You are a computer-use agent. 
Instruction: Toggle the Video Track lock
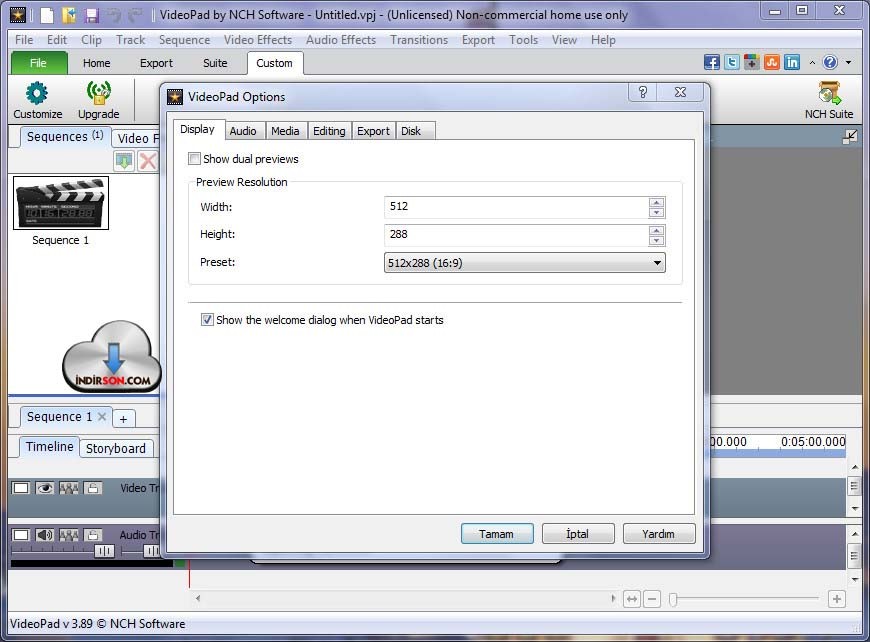pyautogui.click(x=93, y=488)
